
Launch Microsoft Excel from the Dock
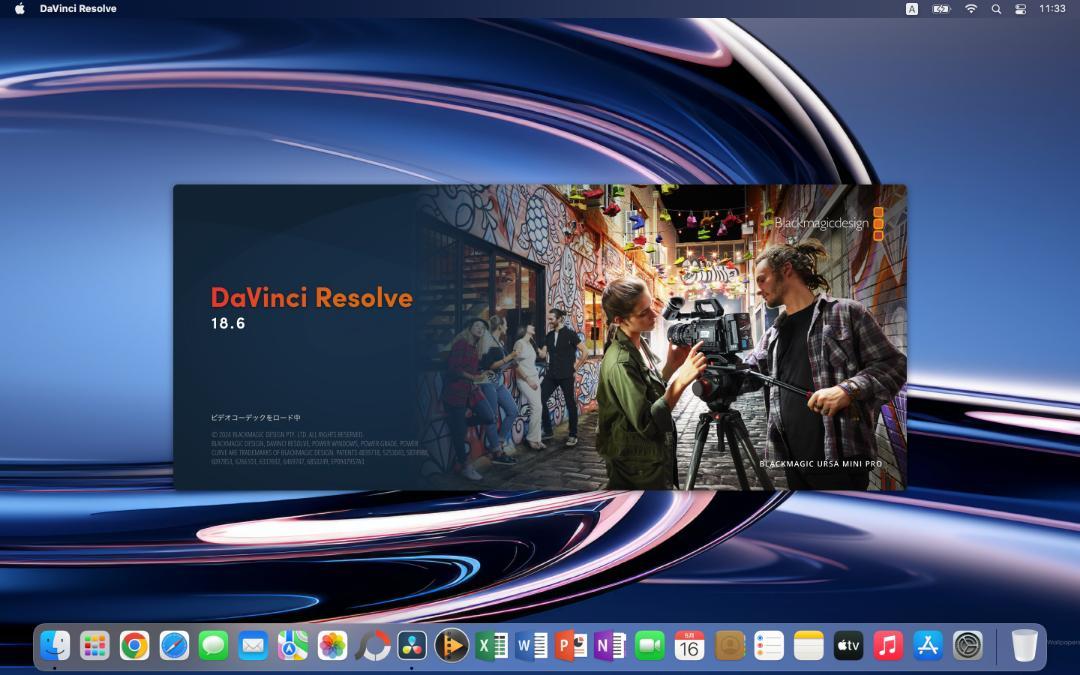(x=491, y=646)
